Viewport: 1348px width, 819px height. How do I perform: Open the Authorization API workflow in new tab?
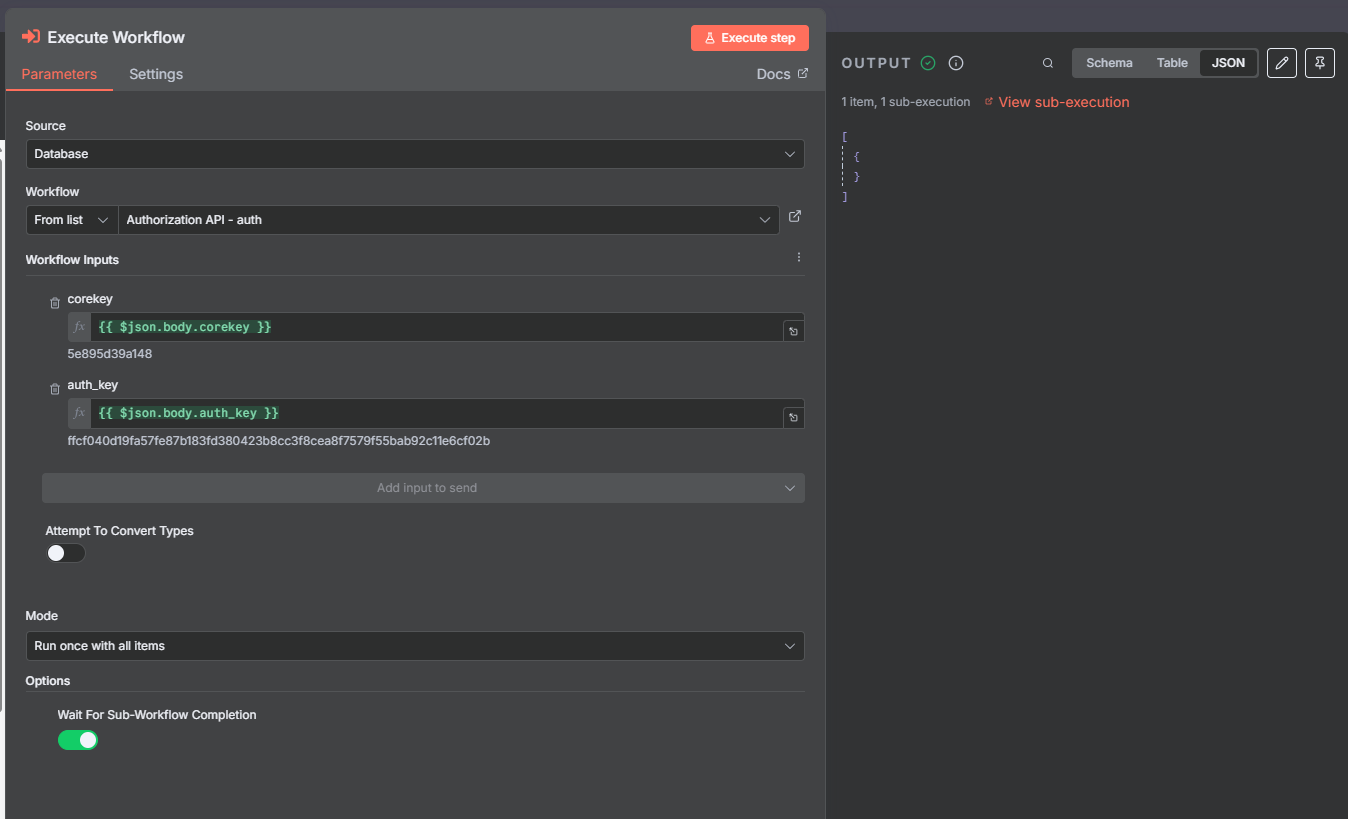pos(794,216)
